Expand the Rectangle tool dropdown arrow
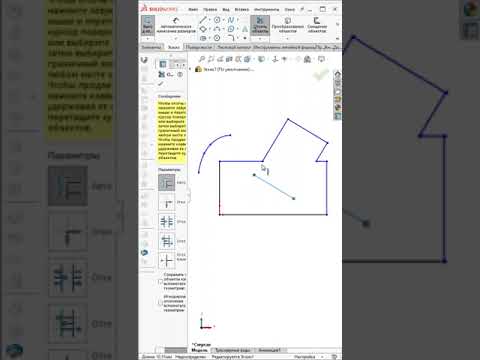 209,29
